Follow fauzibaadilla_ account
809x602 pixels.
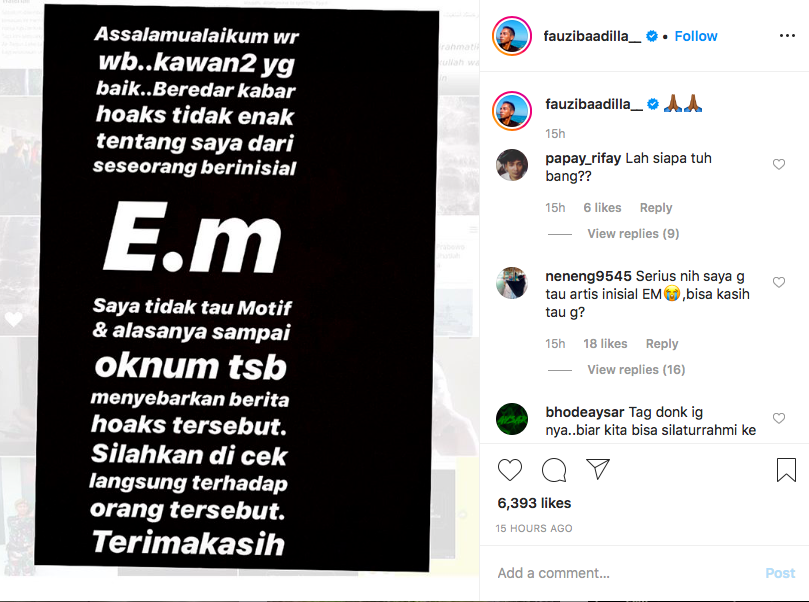(696, 36)
